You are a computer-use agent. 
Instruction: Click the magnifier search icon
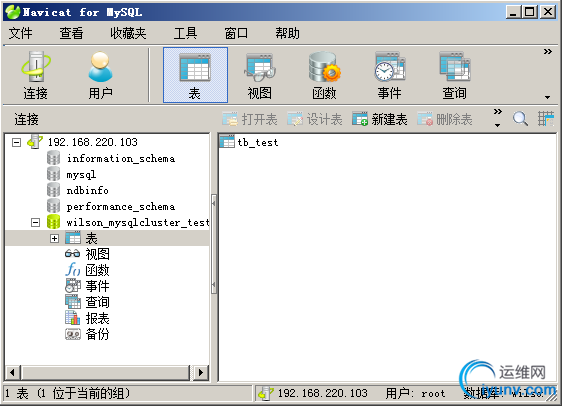click(520, 119)
